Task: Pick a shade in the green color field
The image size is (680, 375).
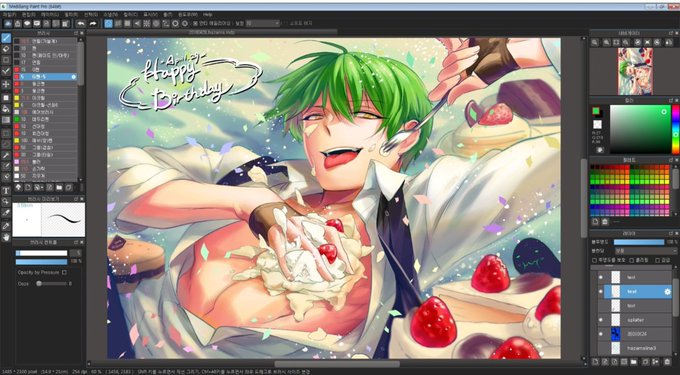Action: click(641, 129)
